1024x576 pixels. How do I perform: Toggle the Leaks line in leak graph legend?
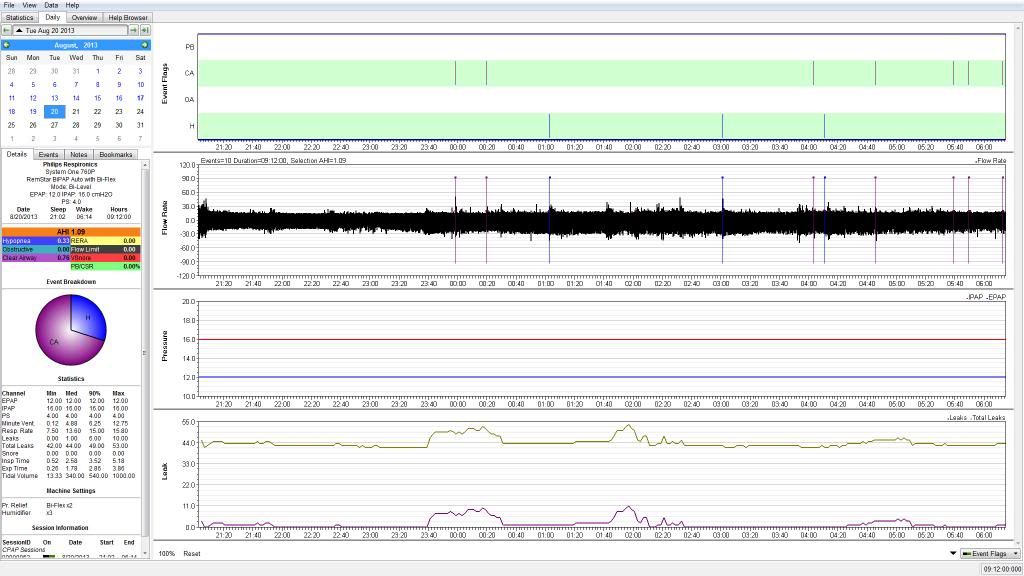point(958,416)
